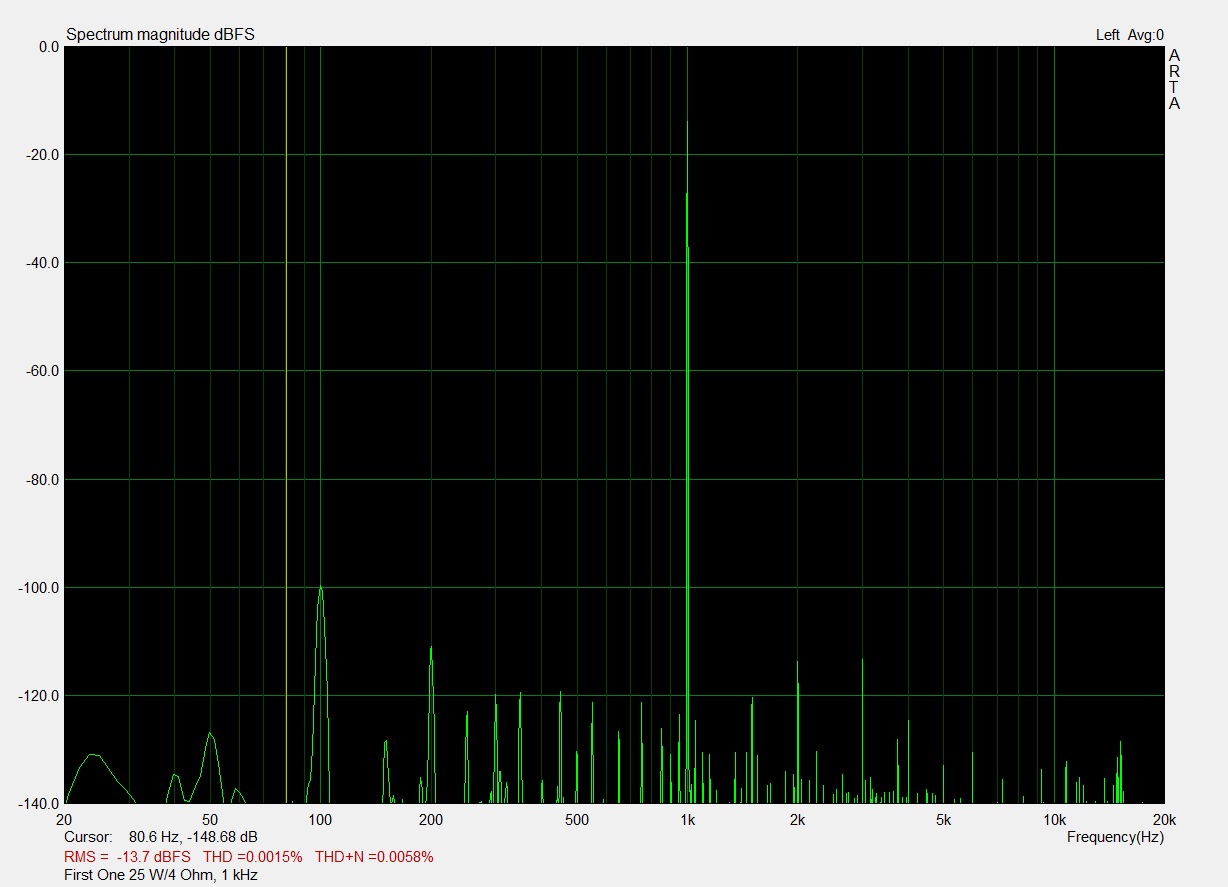Screen dimensions: 1228x887
Task: Click the cursor readout '80.6 Hz, -148.68 dB'
Action: click(193, 836)
